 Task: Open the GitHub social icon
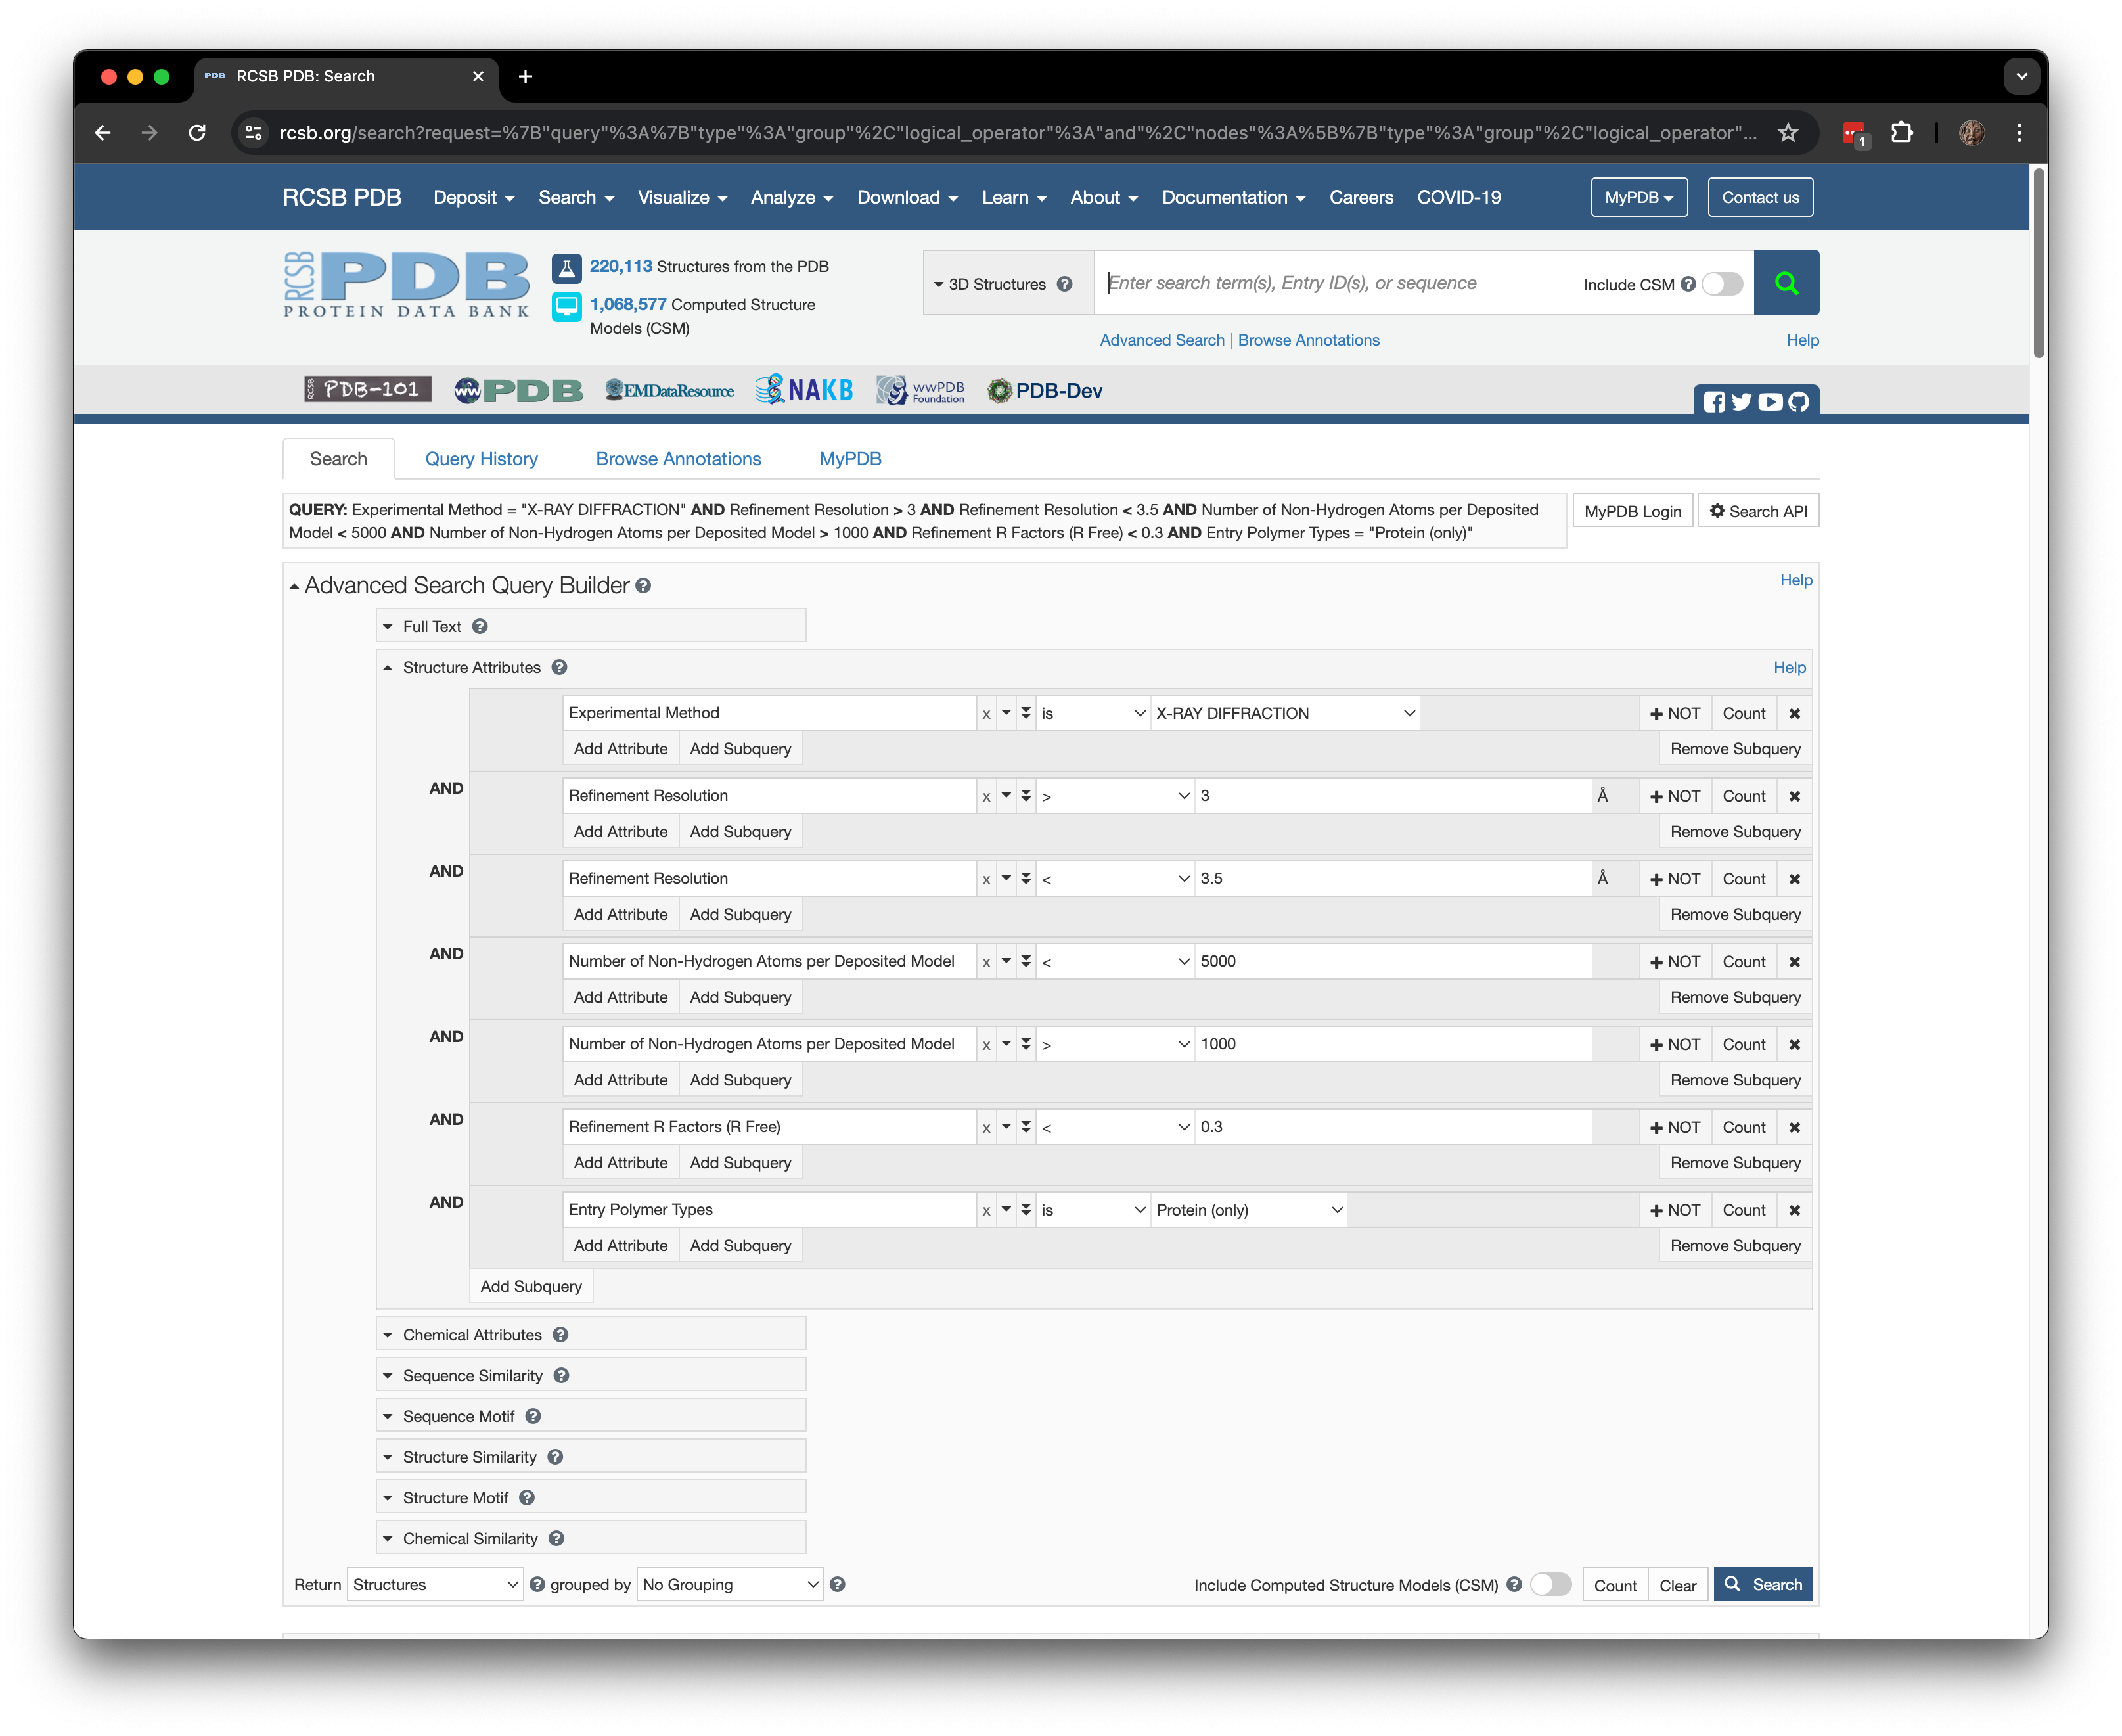tap(1799, 402)
